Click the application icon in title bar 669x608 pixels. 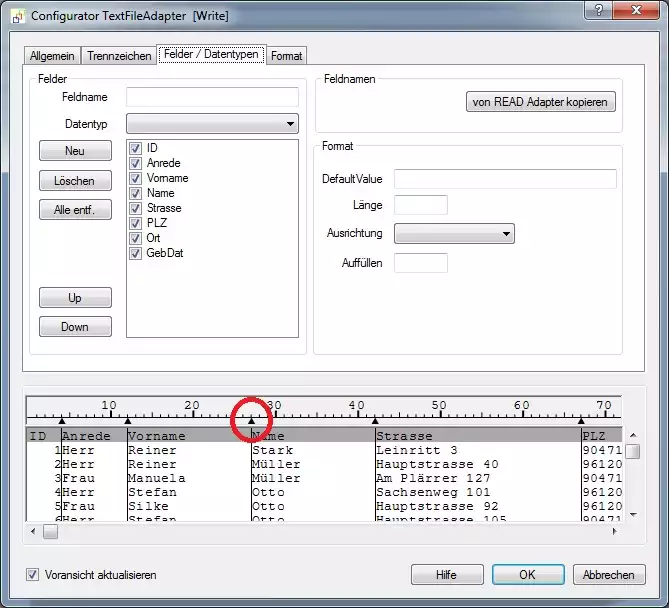(17, 16)
